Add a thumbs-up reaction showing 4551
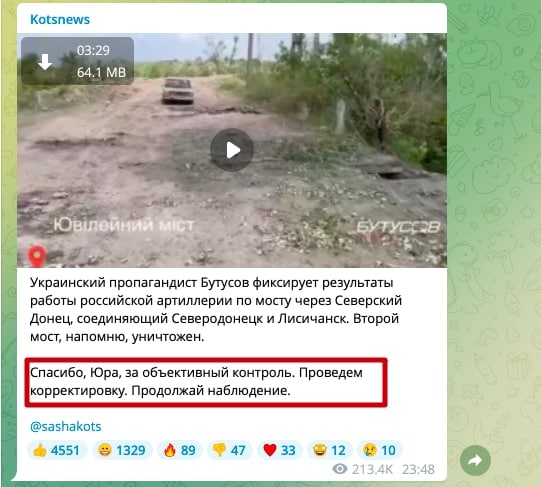This screenshot has width=541, height=487. [x=57, y=450]
